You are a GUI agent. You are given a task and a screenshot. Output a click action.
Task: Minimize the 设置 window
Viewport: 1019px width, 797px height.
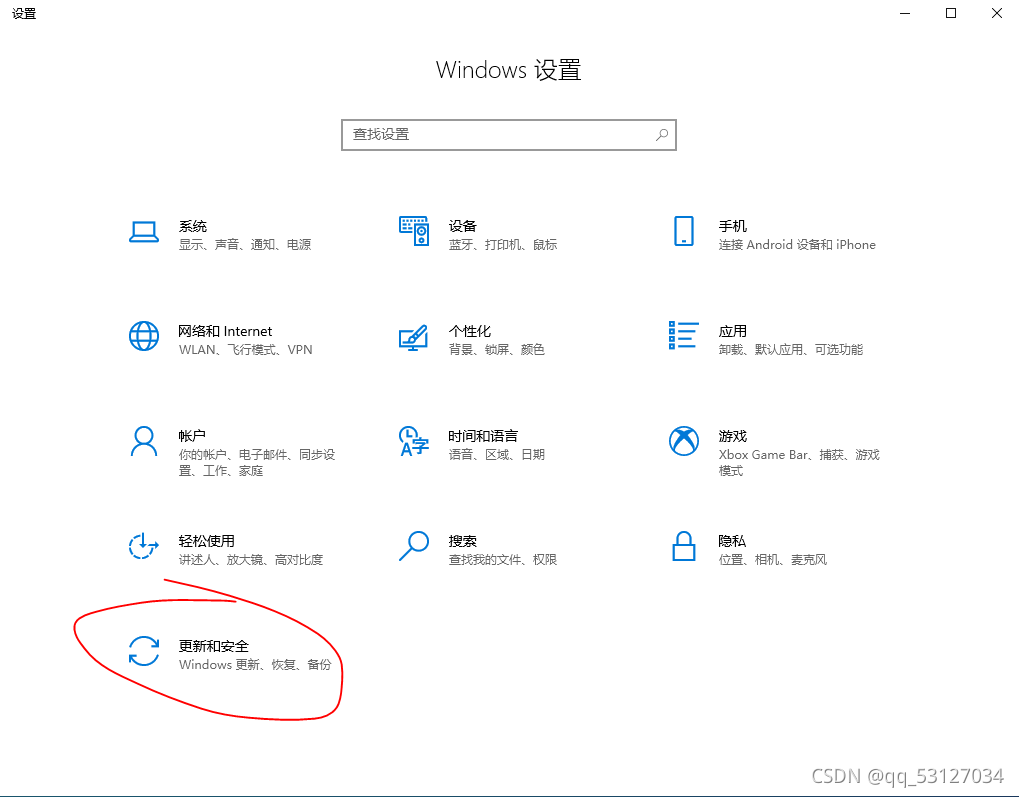pyautogui.click(x=905, y=13)
